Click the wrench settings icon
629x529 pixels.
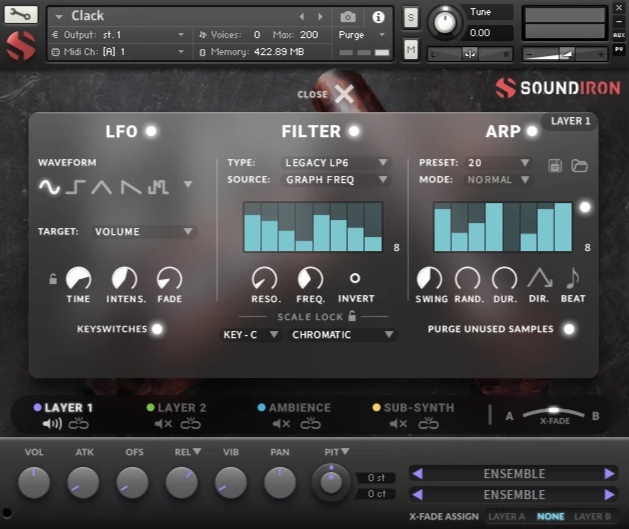21,15
